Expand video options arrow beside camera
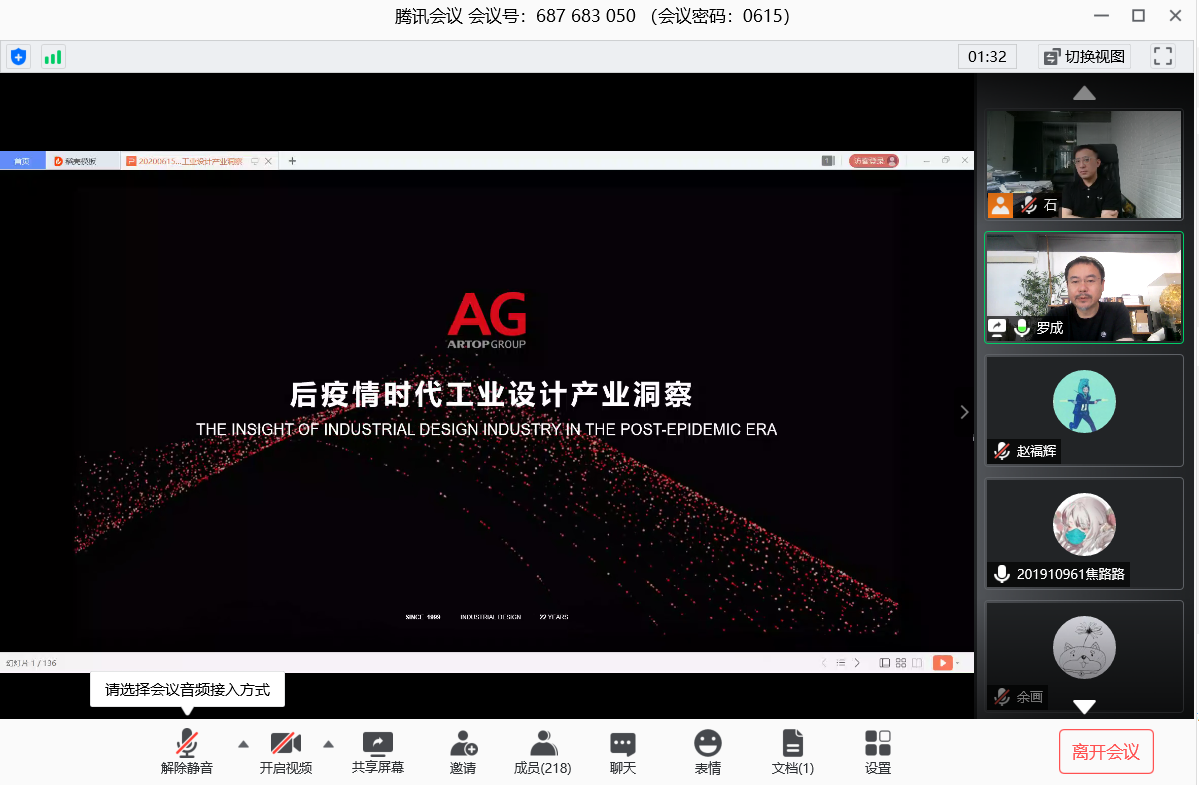 click(x=328, y=743)
